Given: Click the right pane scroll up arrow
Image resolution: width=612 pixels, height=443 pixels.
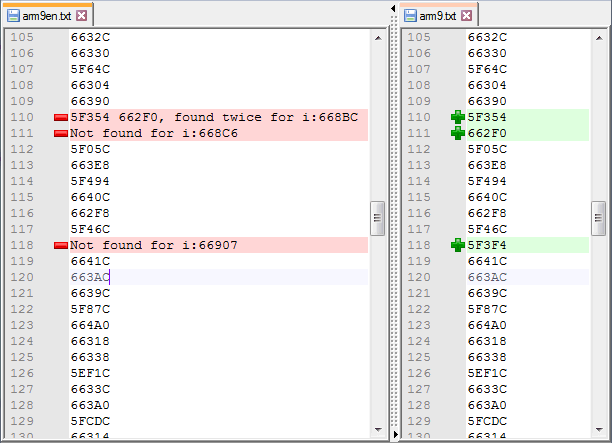Looking at the screenshot, I should point(599,38).
